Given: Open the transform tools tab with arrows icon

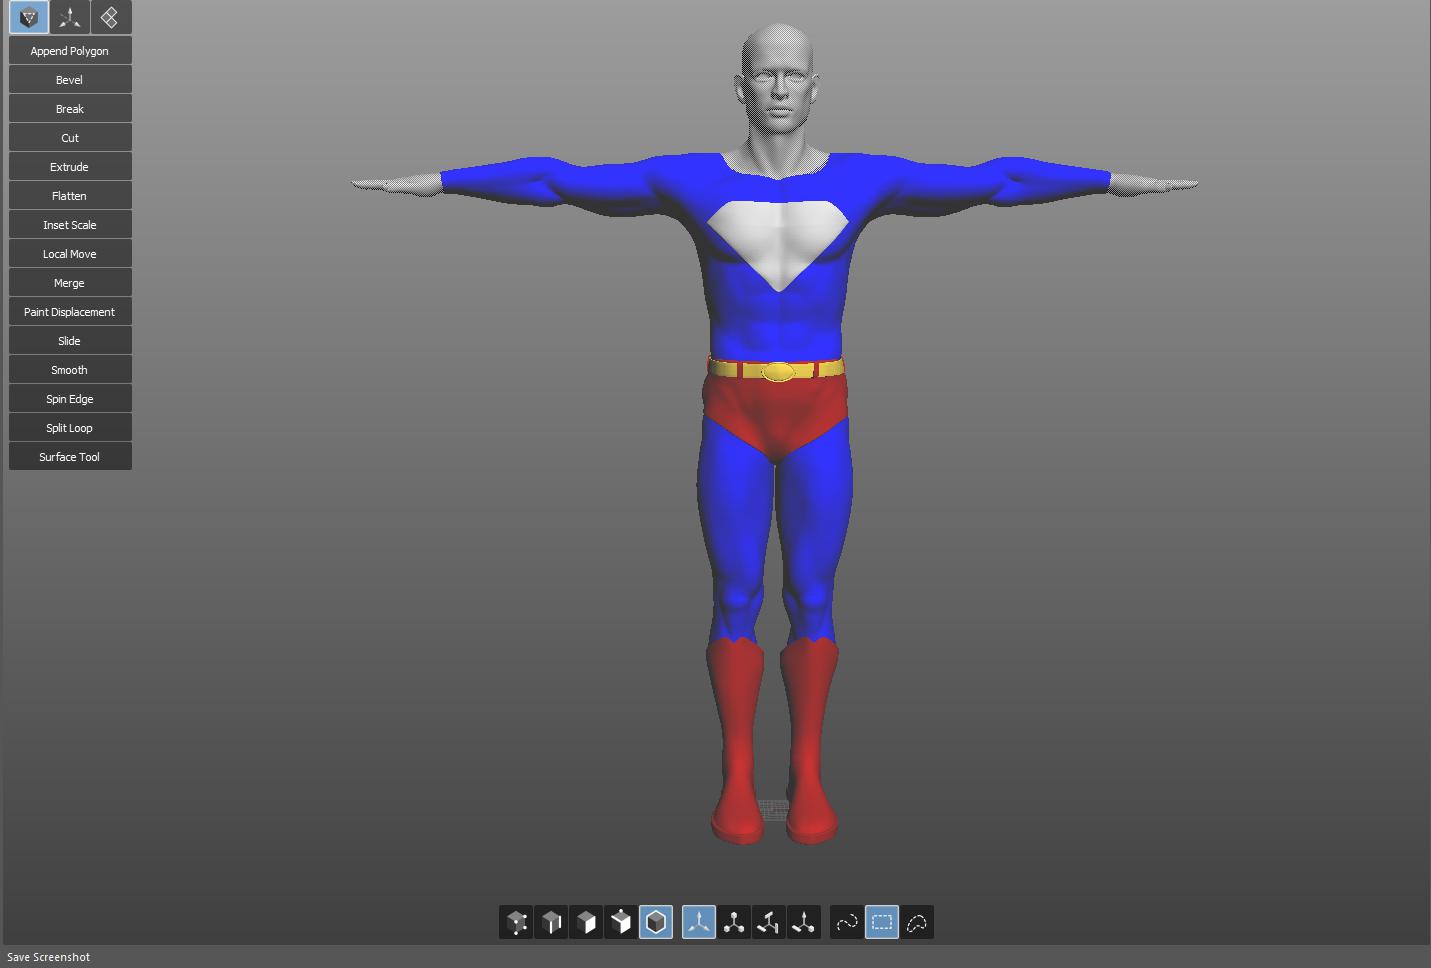Looking at the screenshot, I should 69,17.
